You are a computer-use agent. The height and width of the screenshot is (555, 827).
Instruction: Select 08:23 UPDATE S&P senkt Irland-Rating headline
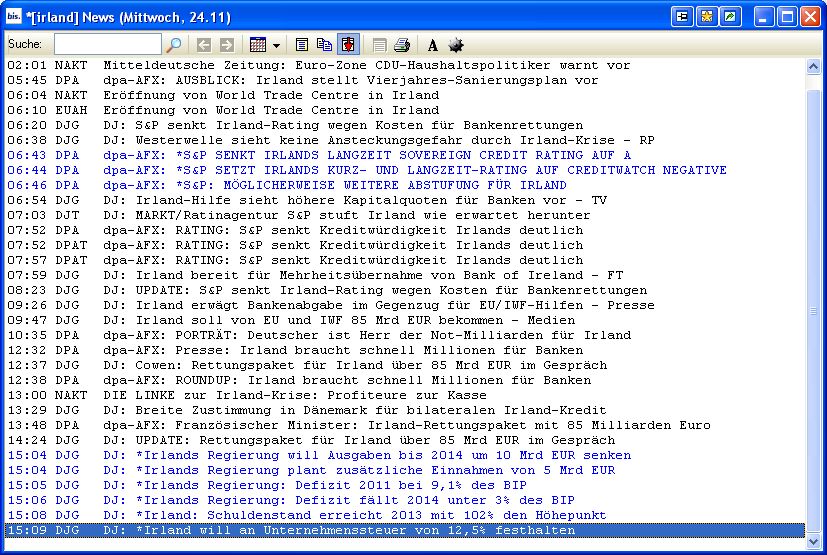coord(405,290)
